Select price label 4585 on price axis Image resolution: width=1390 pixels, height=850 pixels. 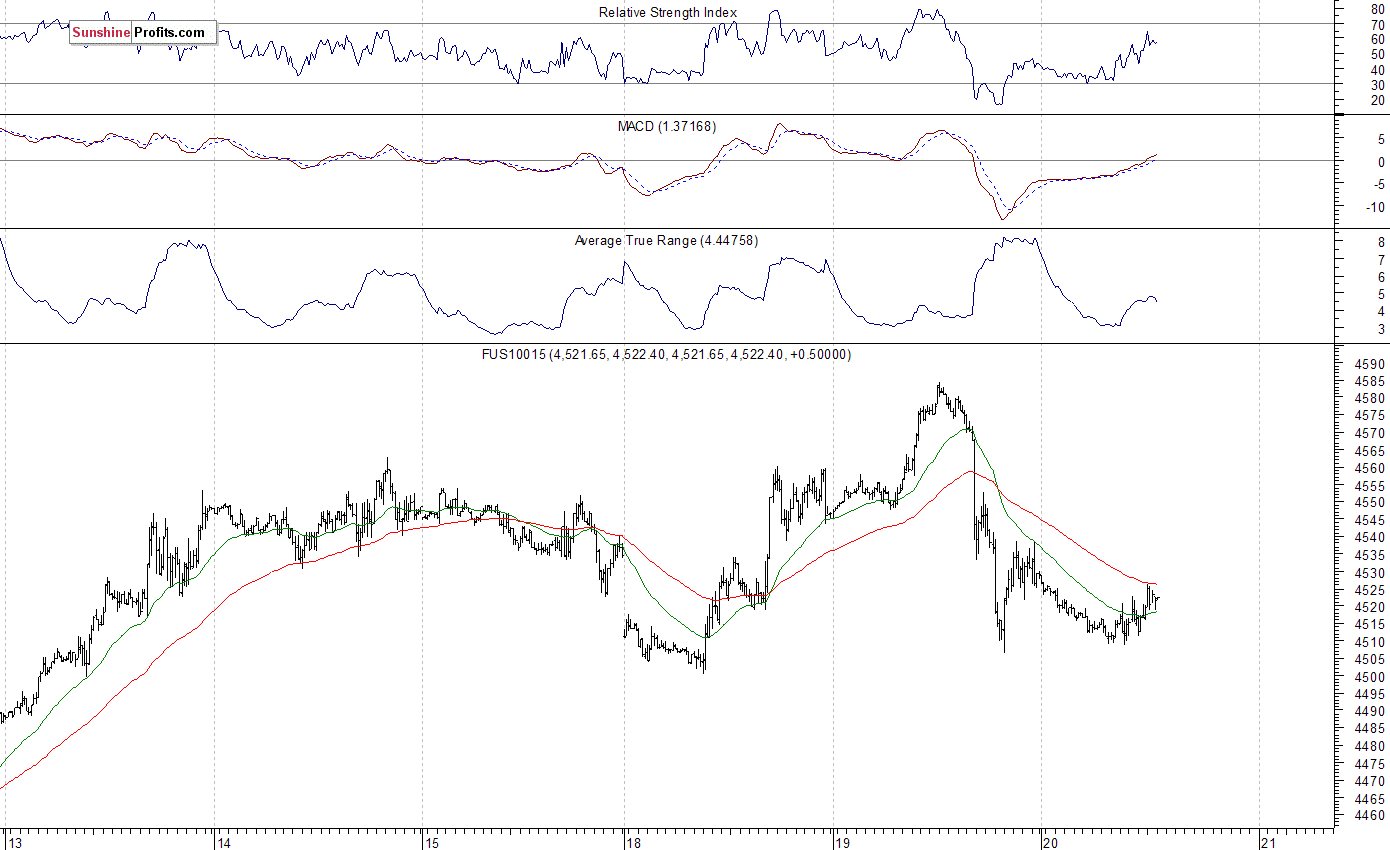click(1372, 381)
